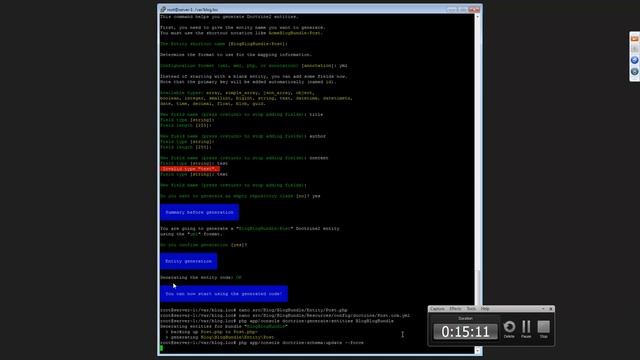Click the orange icon in side panel
This screenshot has width=640, height=360.
click(x=635, y=39)
